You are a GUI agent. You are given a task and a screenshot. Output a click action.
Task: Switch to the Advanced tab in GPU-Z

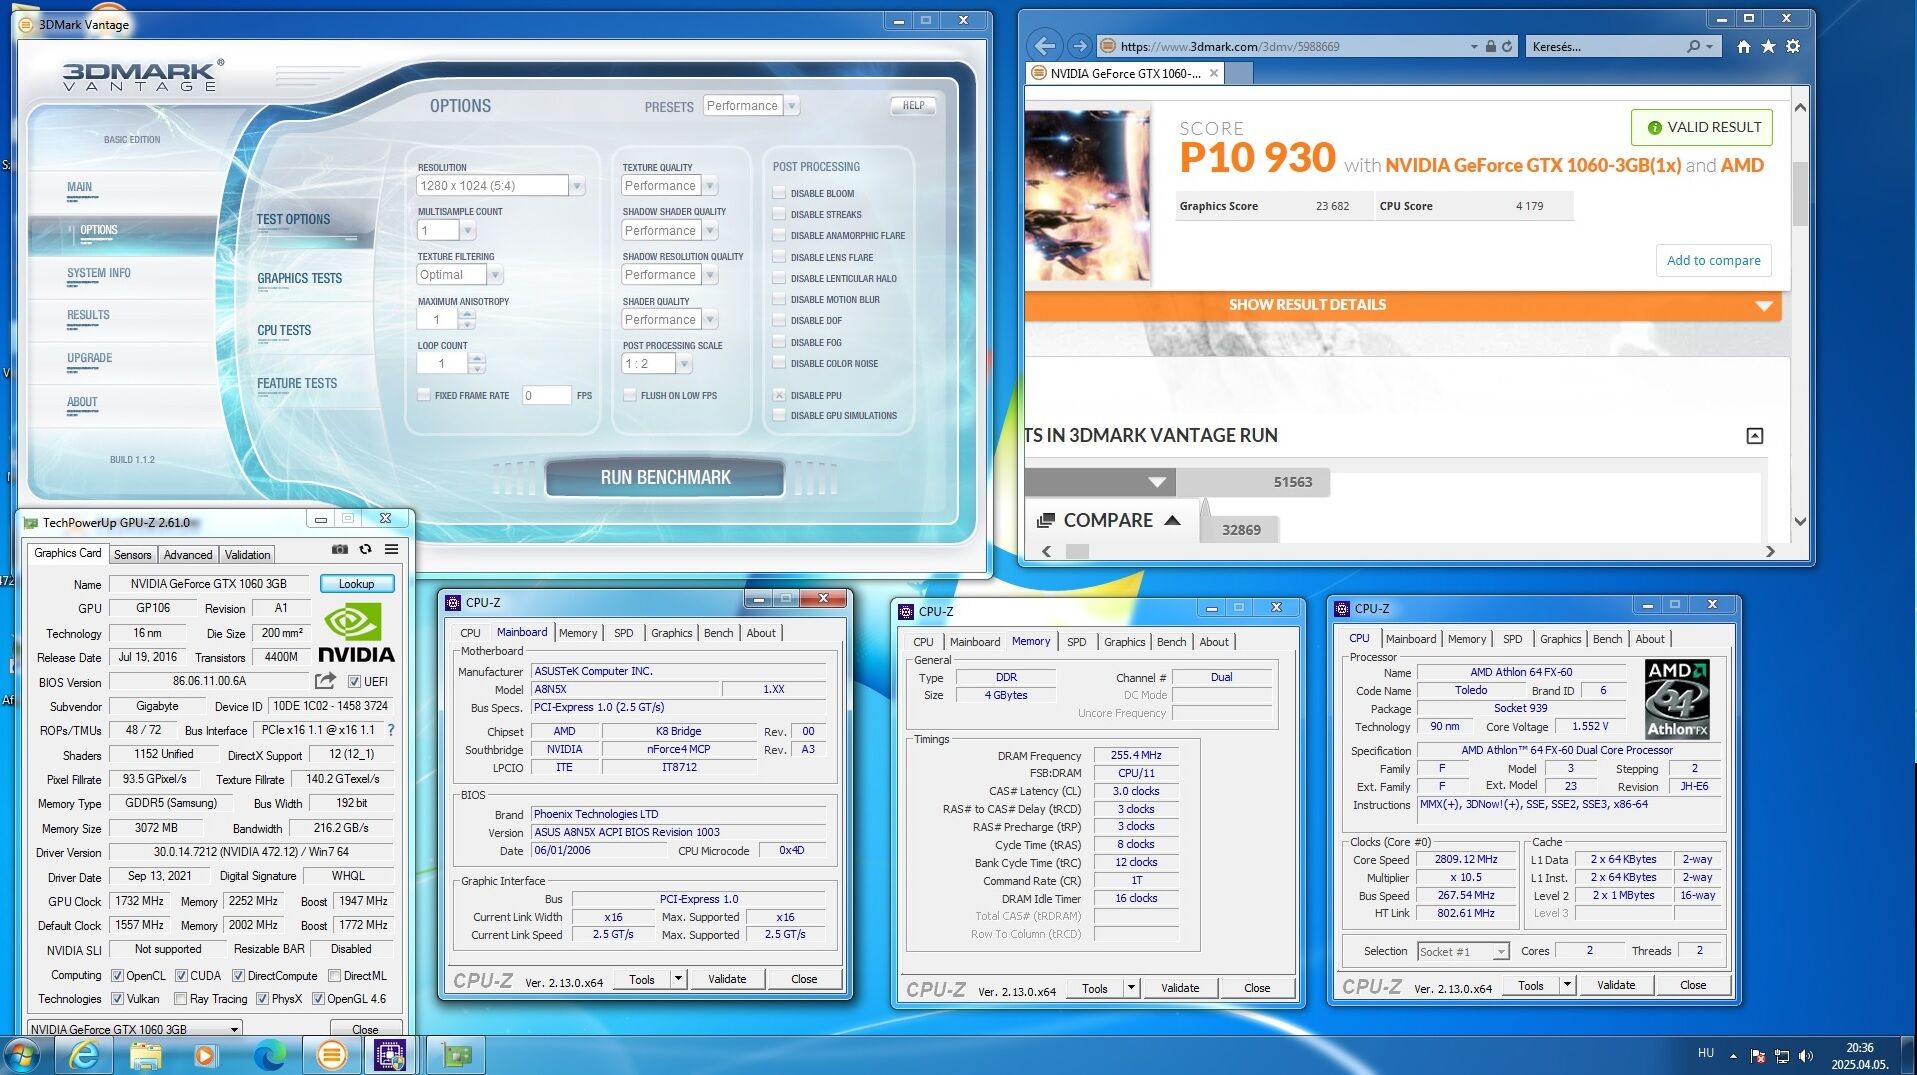click(188, 555)
